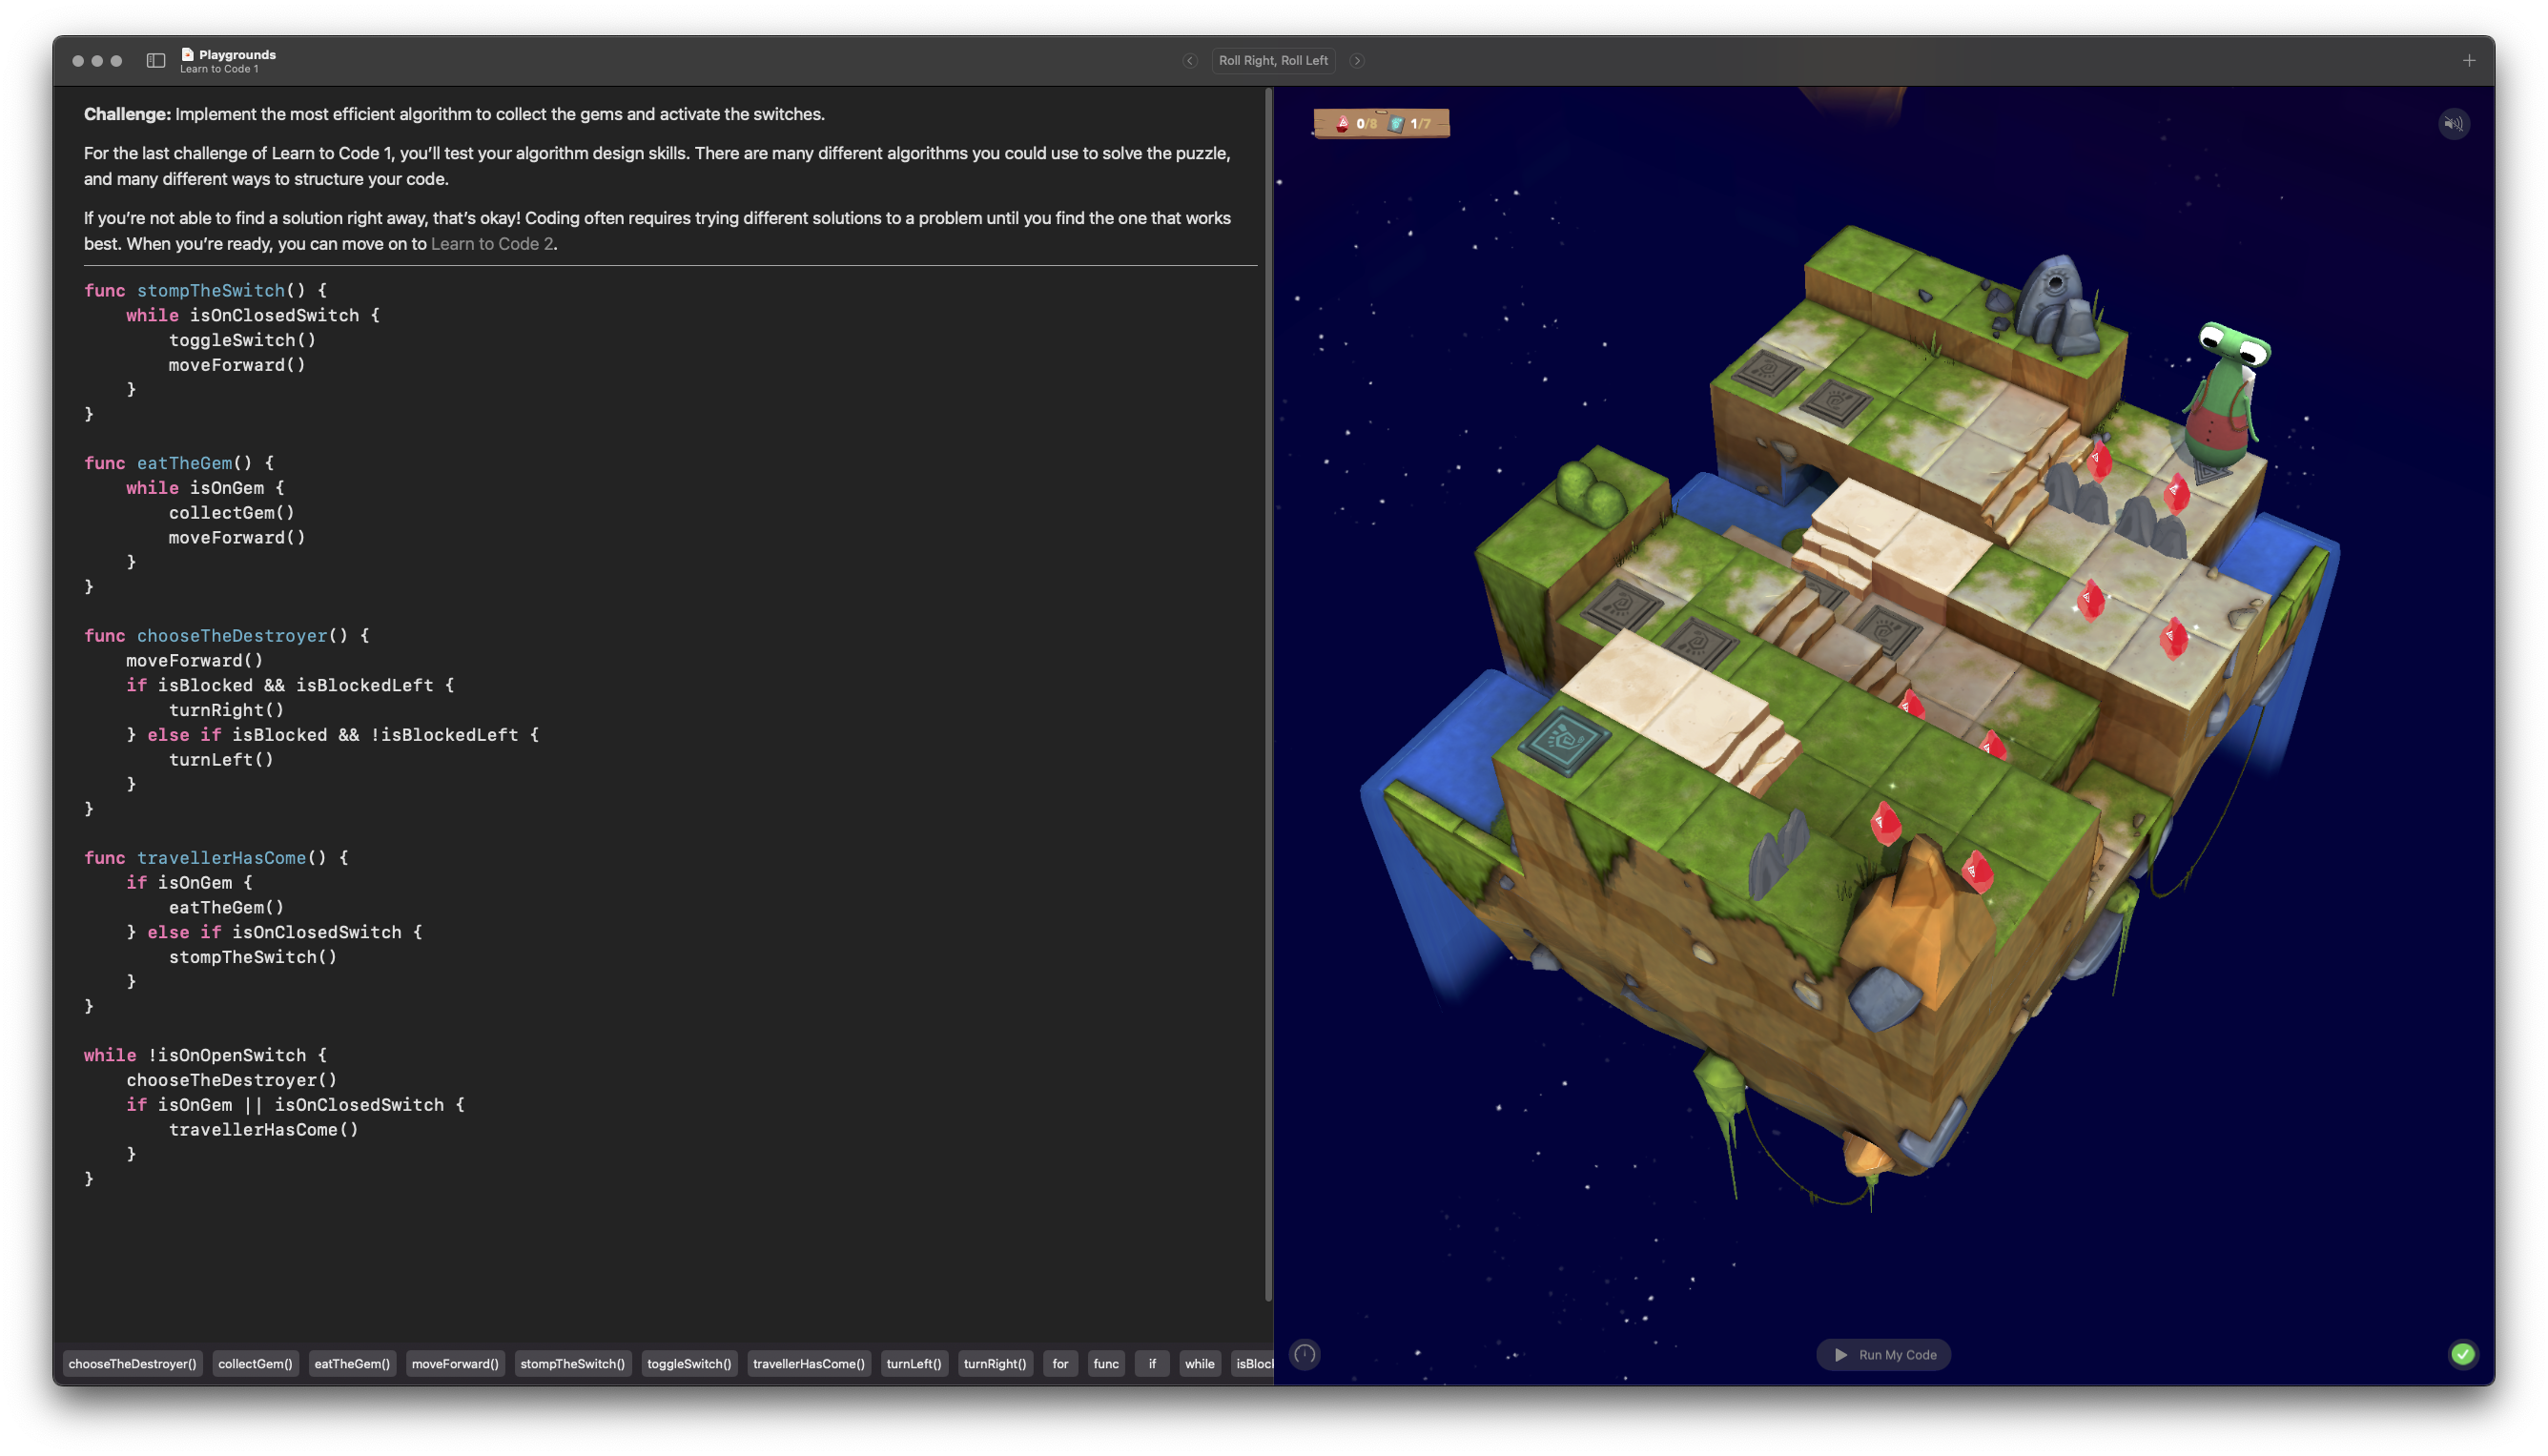Click the bold Challenge: label

pyautogui.click(x=127, y=114)
